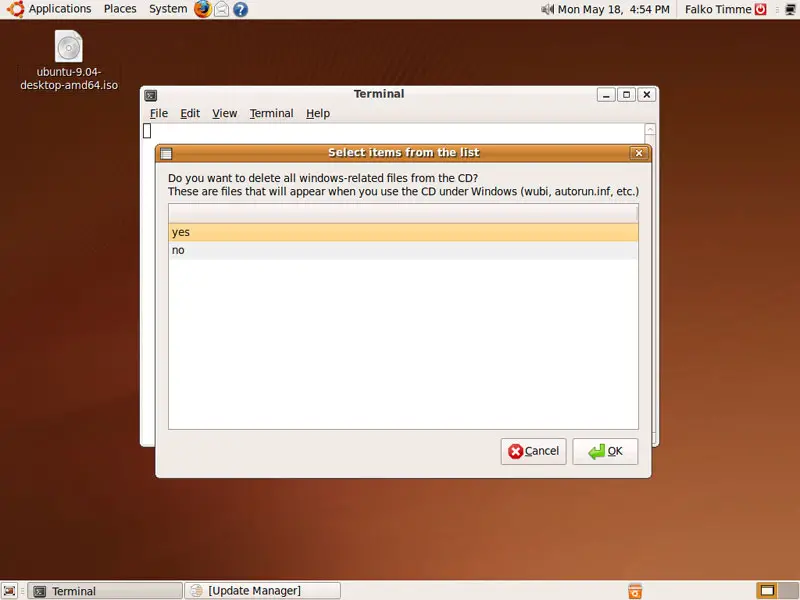The height and width of the screenshot is (600, 800).
Task: Open the Terminal View menu
Action: [224, 113]
